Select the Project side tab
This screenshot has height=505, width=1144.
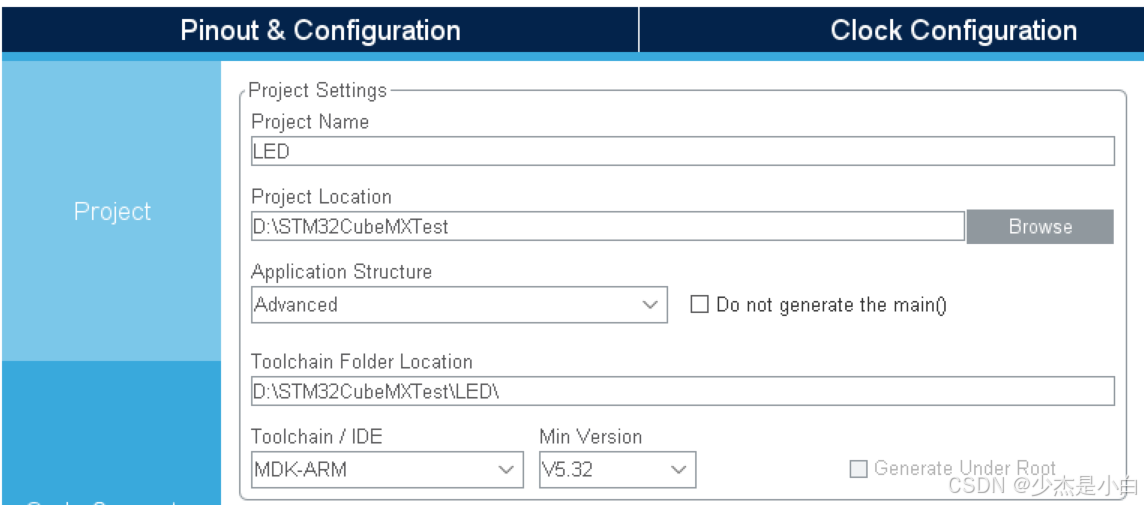[112, 211]
